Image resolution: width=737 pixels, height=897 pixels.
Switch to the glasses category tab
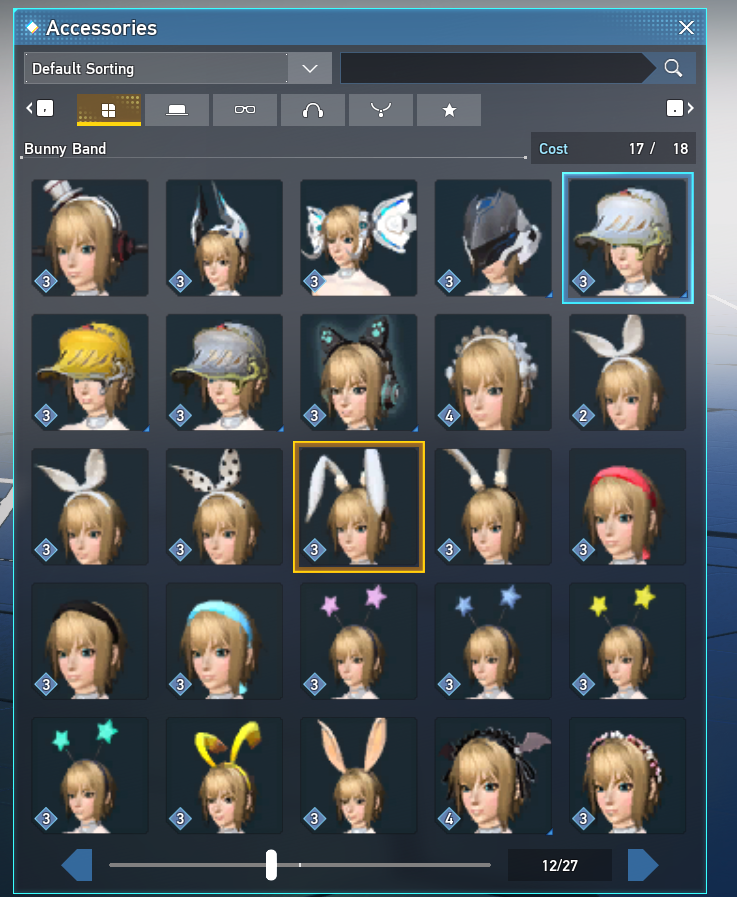click(x=245, y=110)
